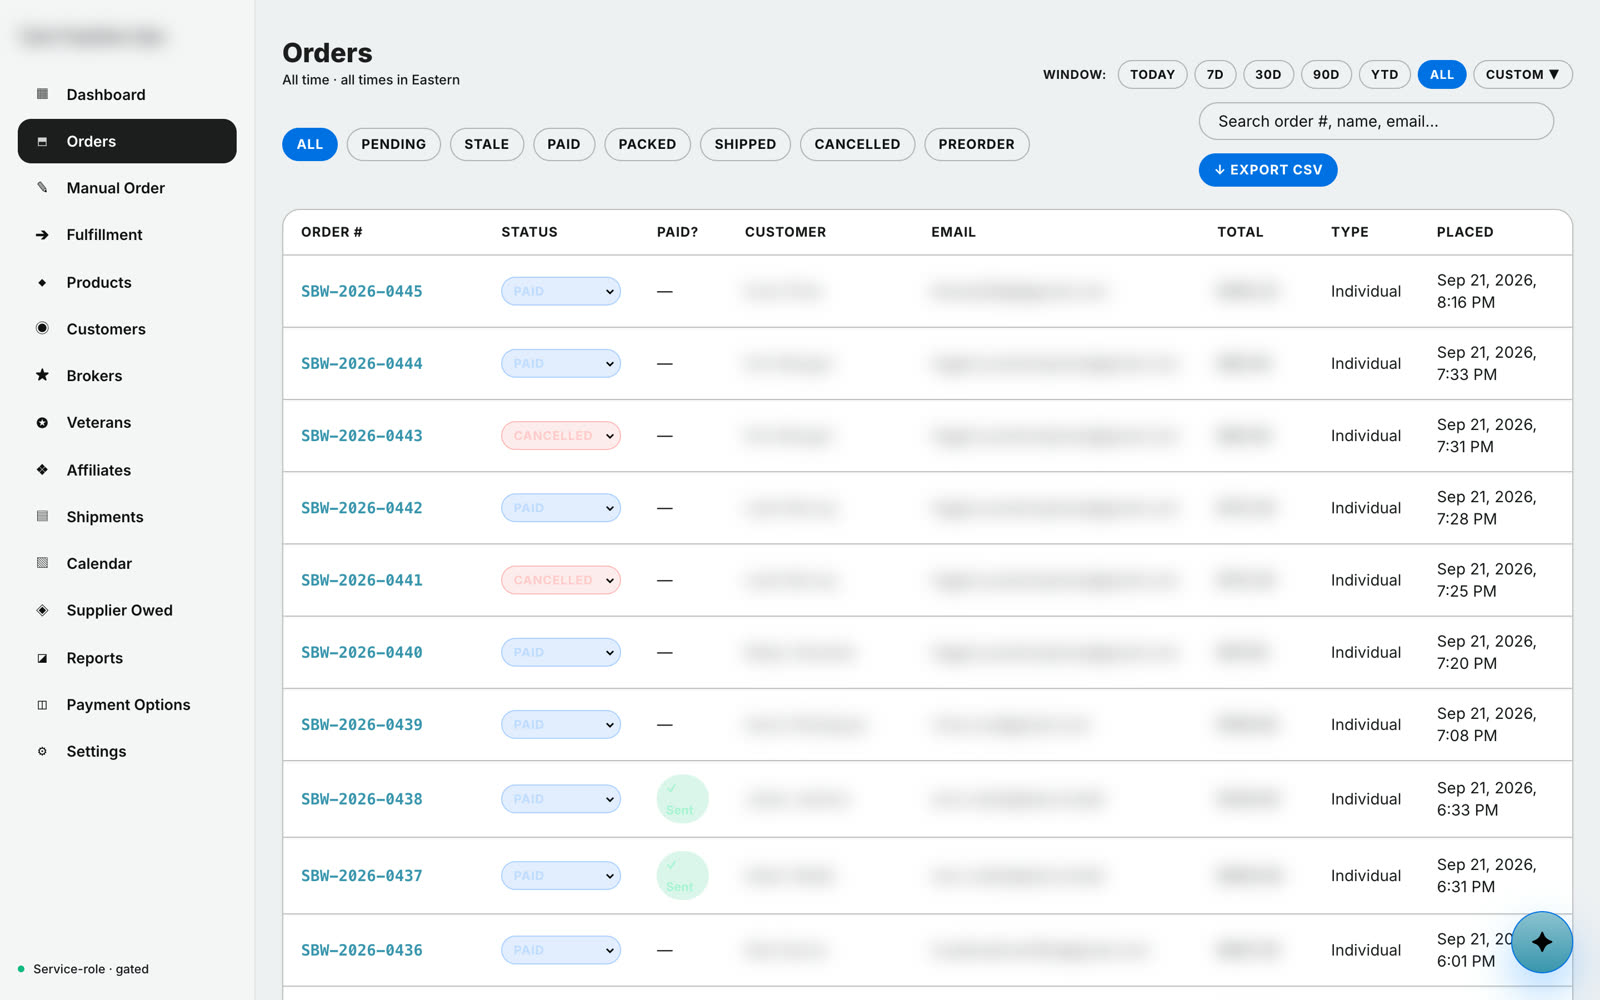Image resolution: width=1600 pixels, height=1000 pixels.
Task: Filter orders by Cancelled status
Action: (x=857, y=144)
